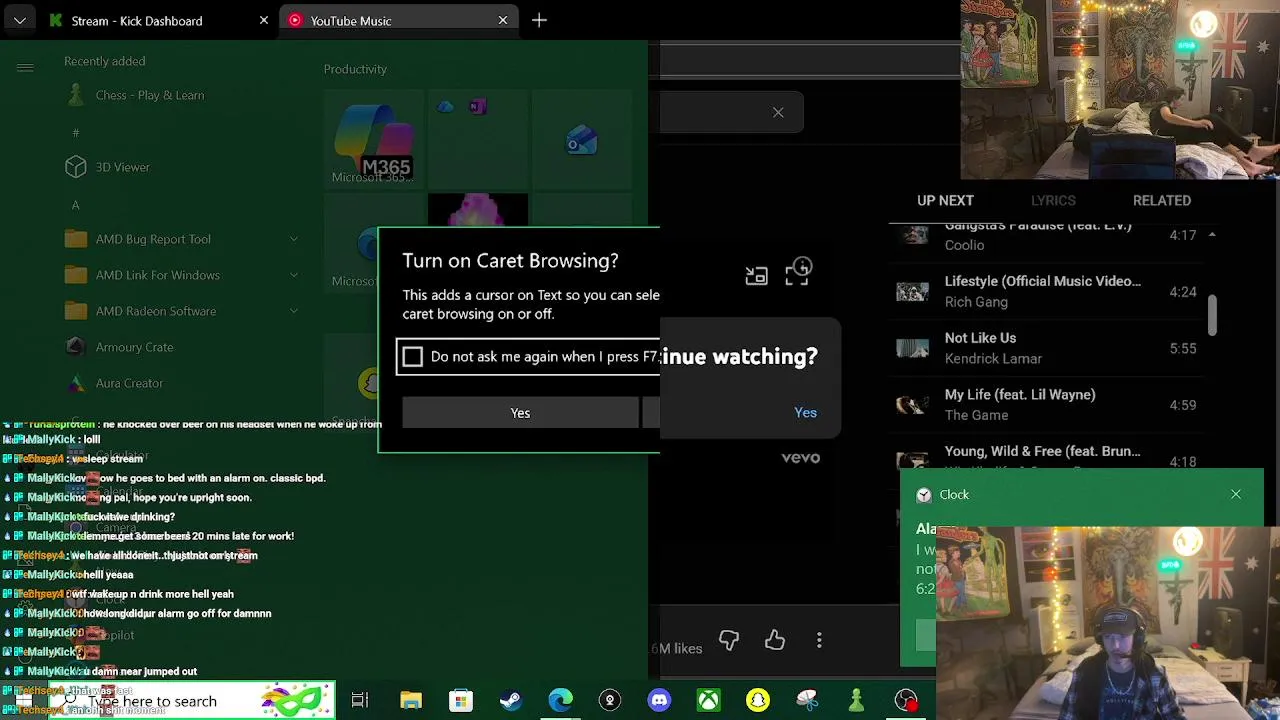Open the three-dot more actions menu

[819, 640]
